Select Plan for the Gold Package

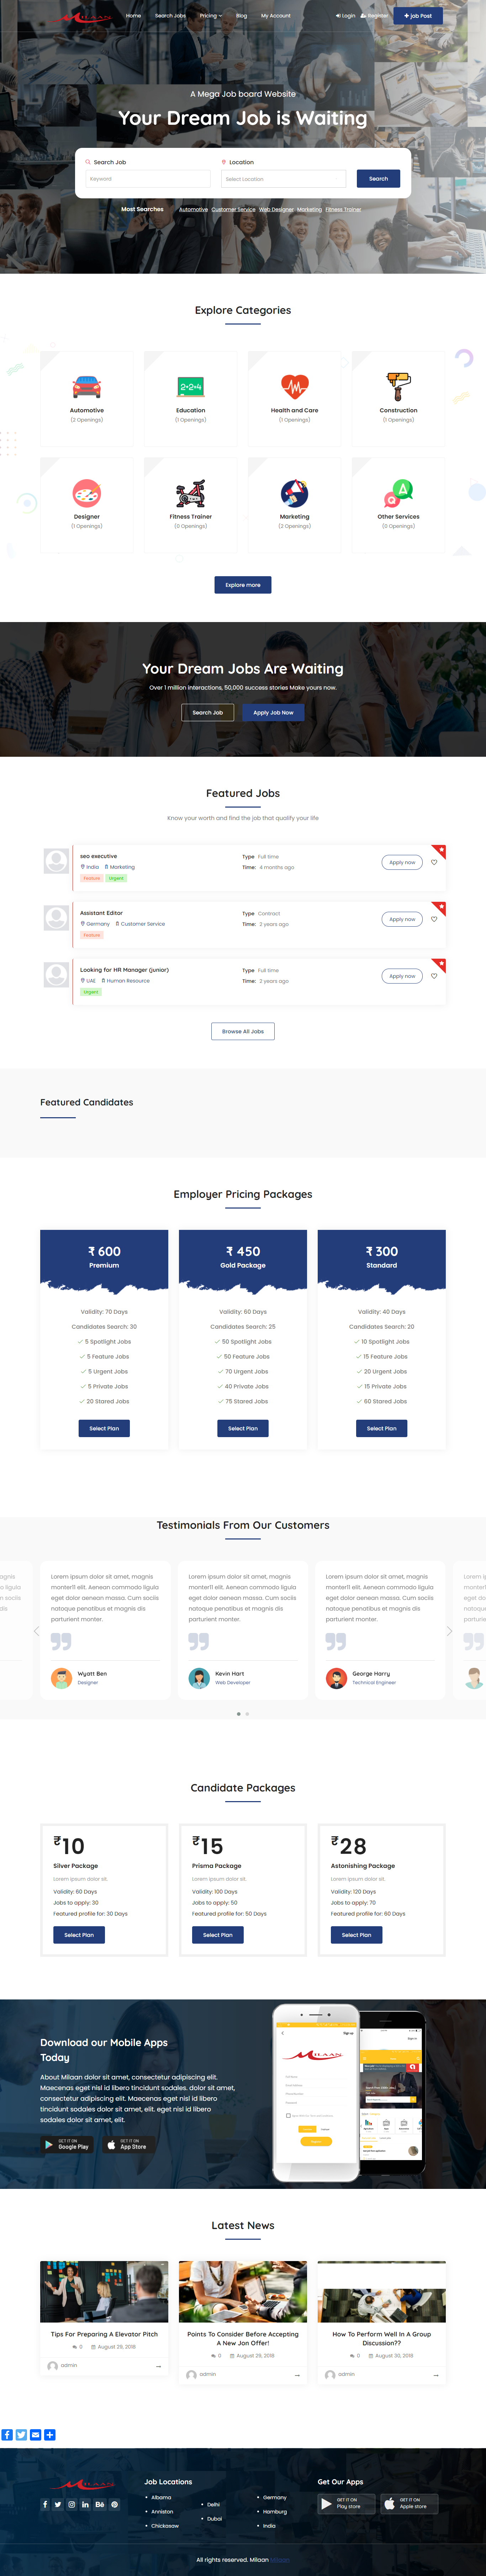[242, 1428]
